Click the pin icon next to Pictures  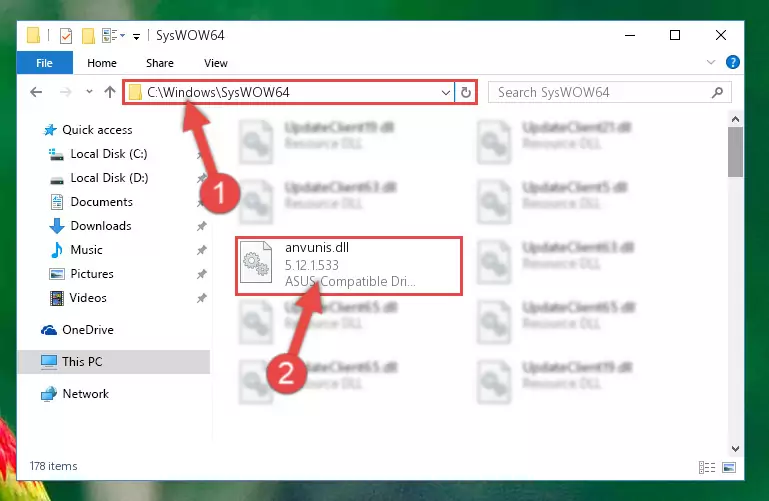click(201, 274)
